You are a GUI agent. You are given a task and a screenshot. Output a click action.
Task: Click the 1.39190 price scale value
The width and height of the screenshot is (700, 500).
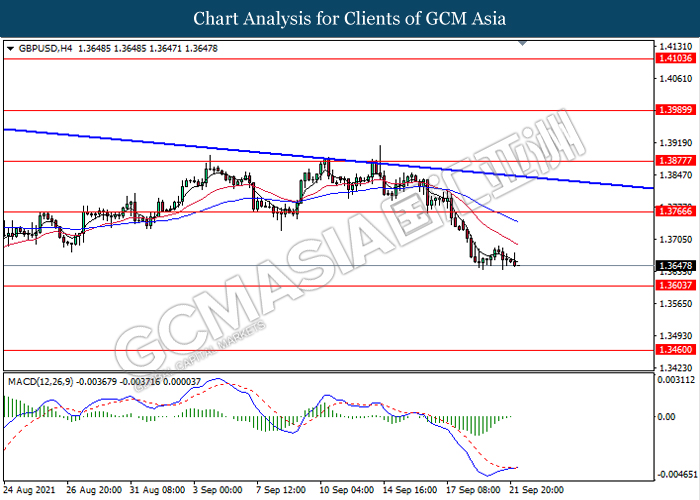(676, 143)
